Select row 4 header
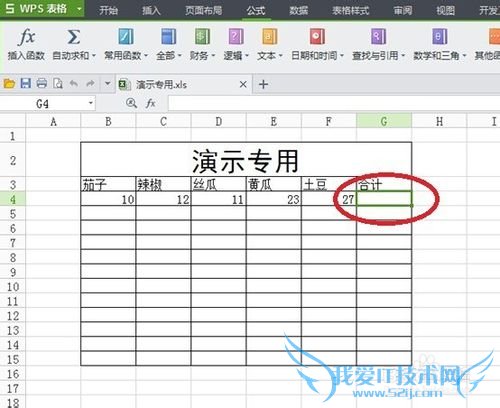The height and width of the screenshot is (408, 500). pos(13,199)
